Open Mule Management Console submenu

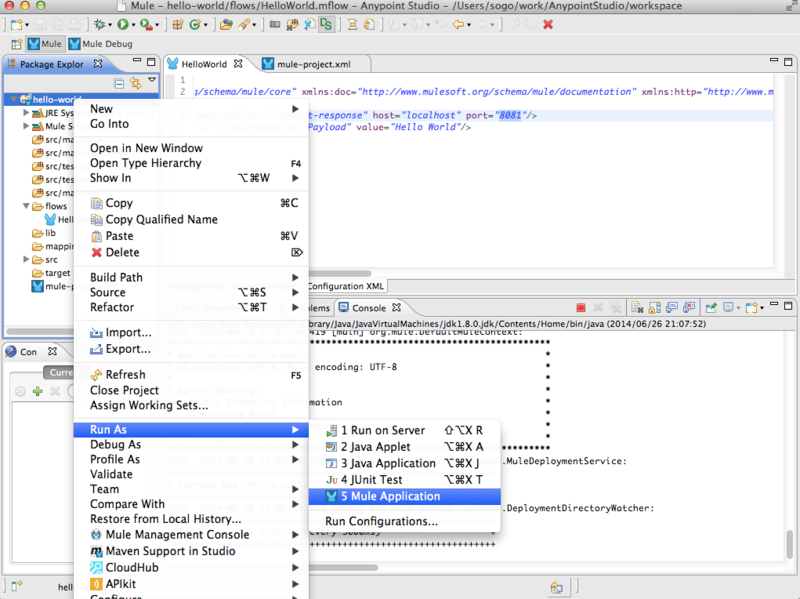coord(191,535)
